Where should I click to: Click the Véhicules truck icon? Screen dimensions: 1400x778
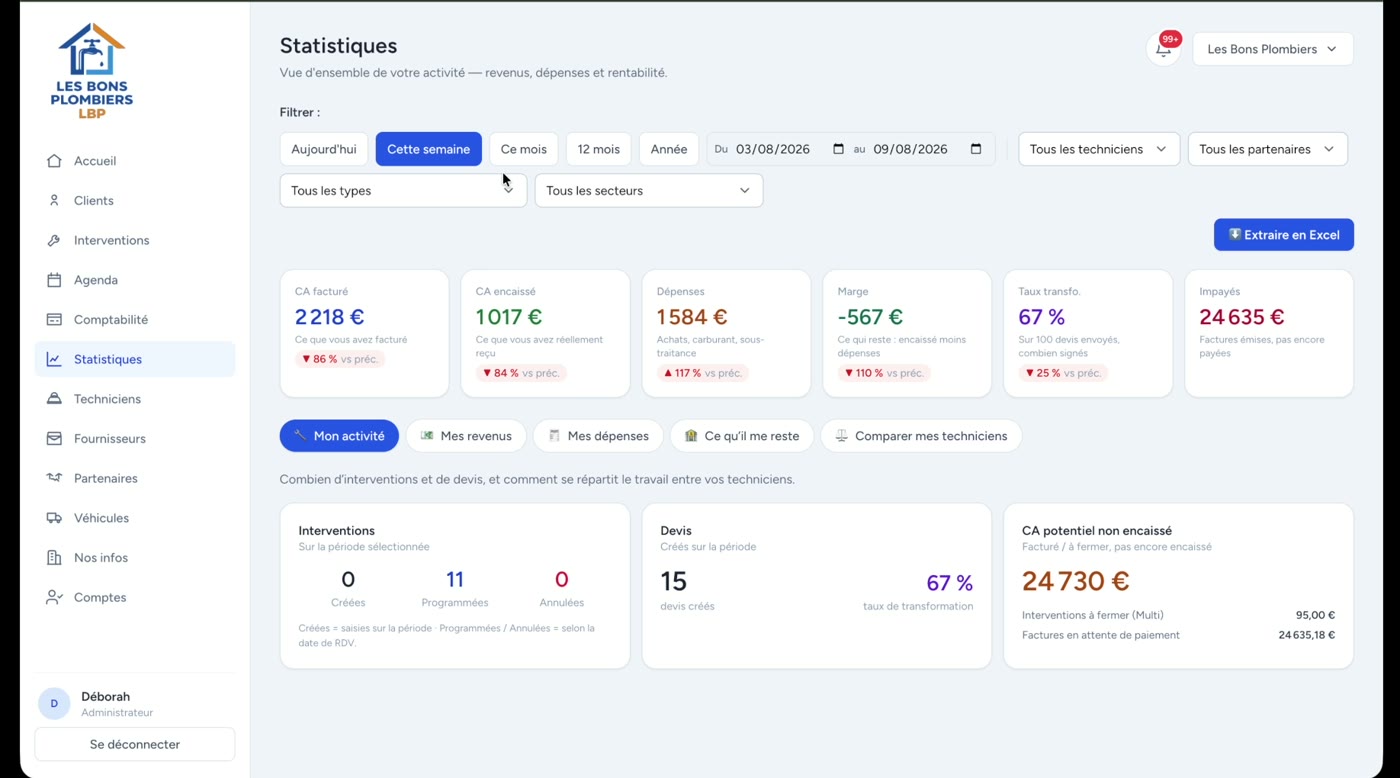coord(54,518)
